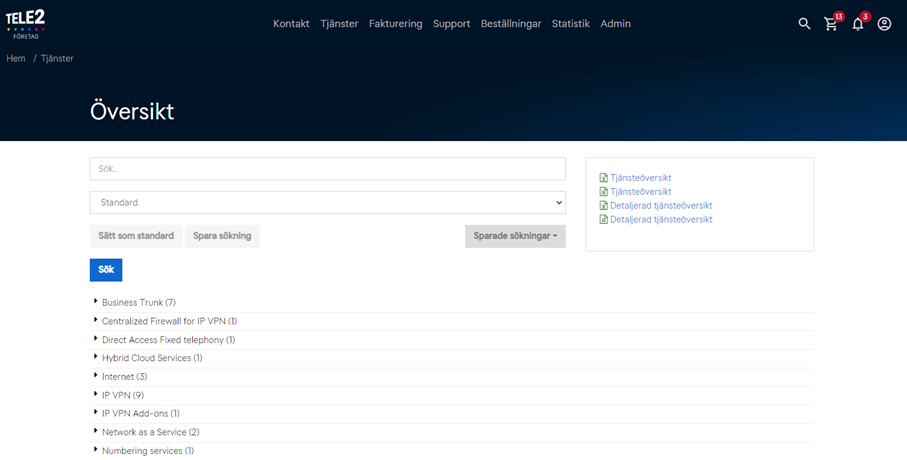The height and width of the screenshot is (460, 907).
Task: Click the blue Sök button
Action: pyautogui.click(x=106, y=270)
